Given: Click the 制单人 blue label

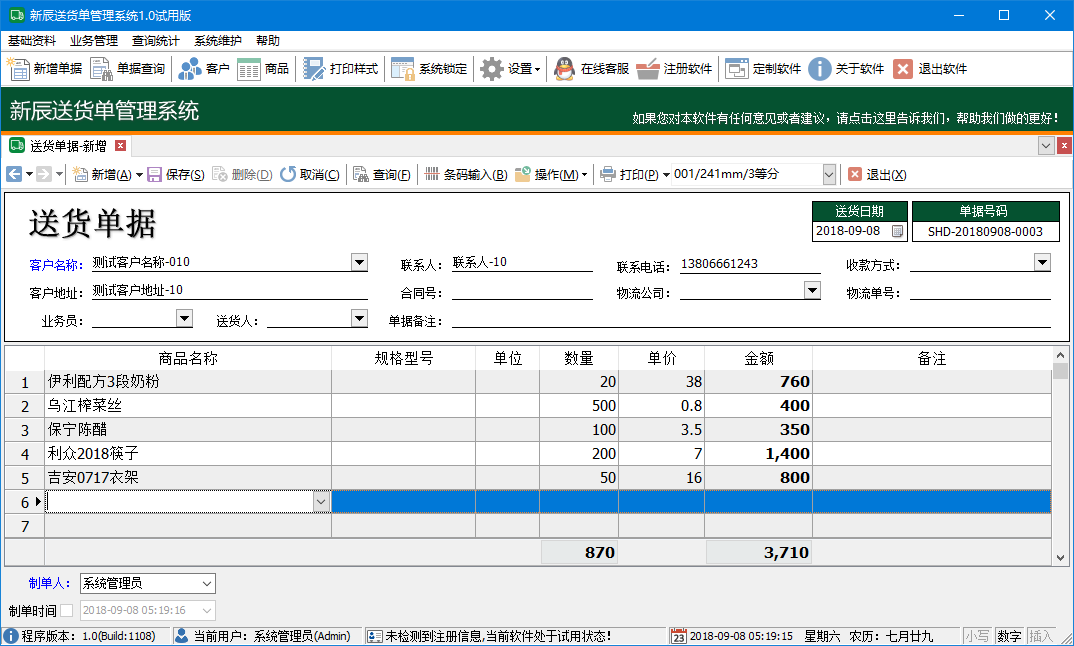Looking at the screenshot, I should click(x=49, y=583).
